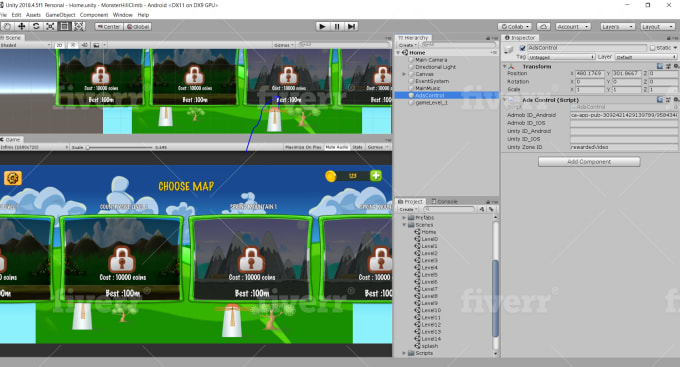680x367 pixels.
Task: Click the Project panel vertical scrollbar
Action: pyautogui.click(x=495, y=298)
